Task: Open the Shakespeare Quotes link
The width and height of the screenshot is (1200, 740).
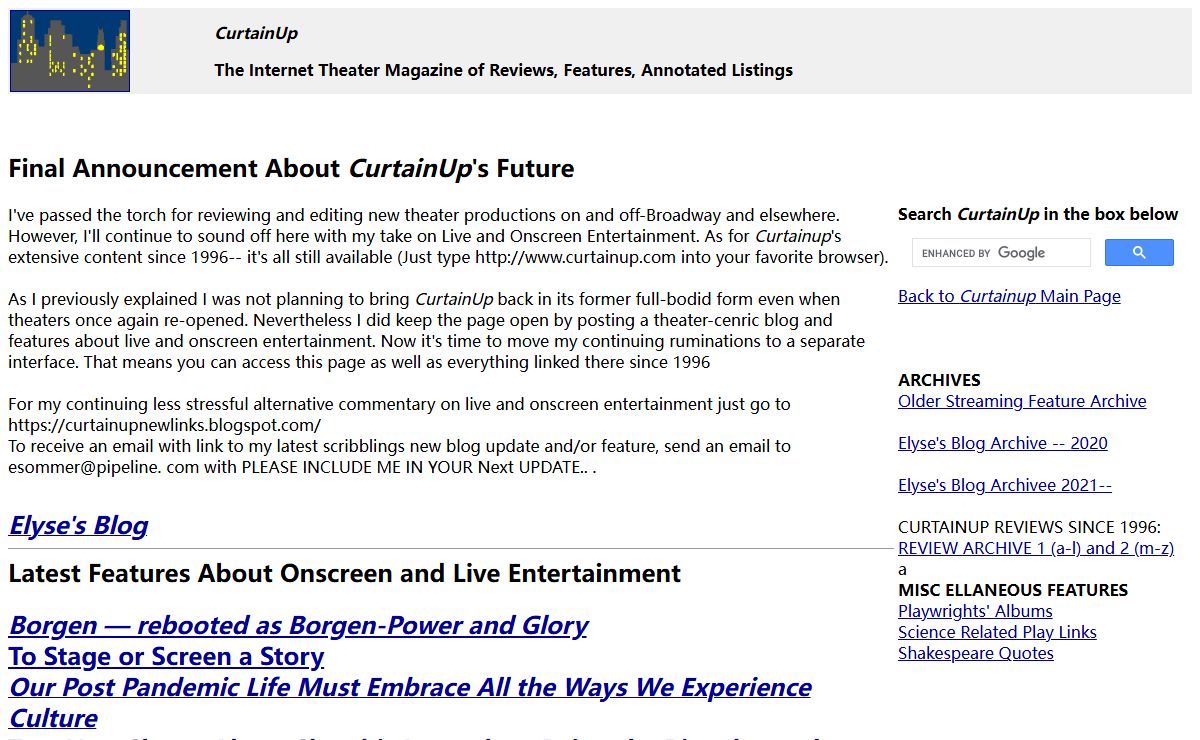Action: coord(976,653)
